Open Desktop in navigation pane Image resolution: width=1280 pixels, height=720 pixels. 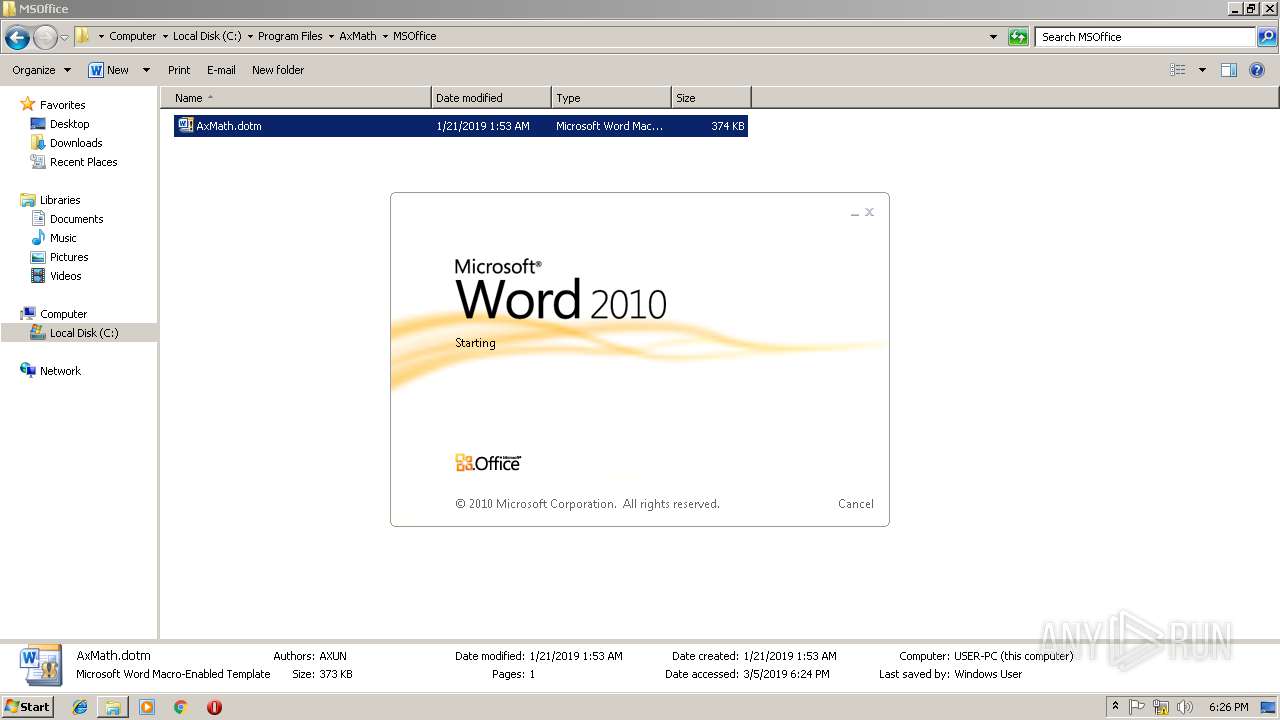69,124
